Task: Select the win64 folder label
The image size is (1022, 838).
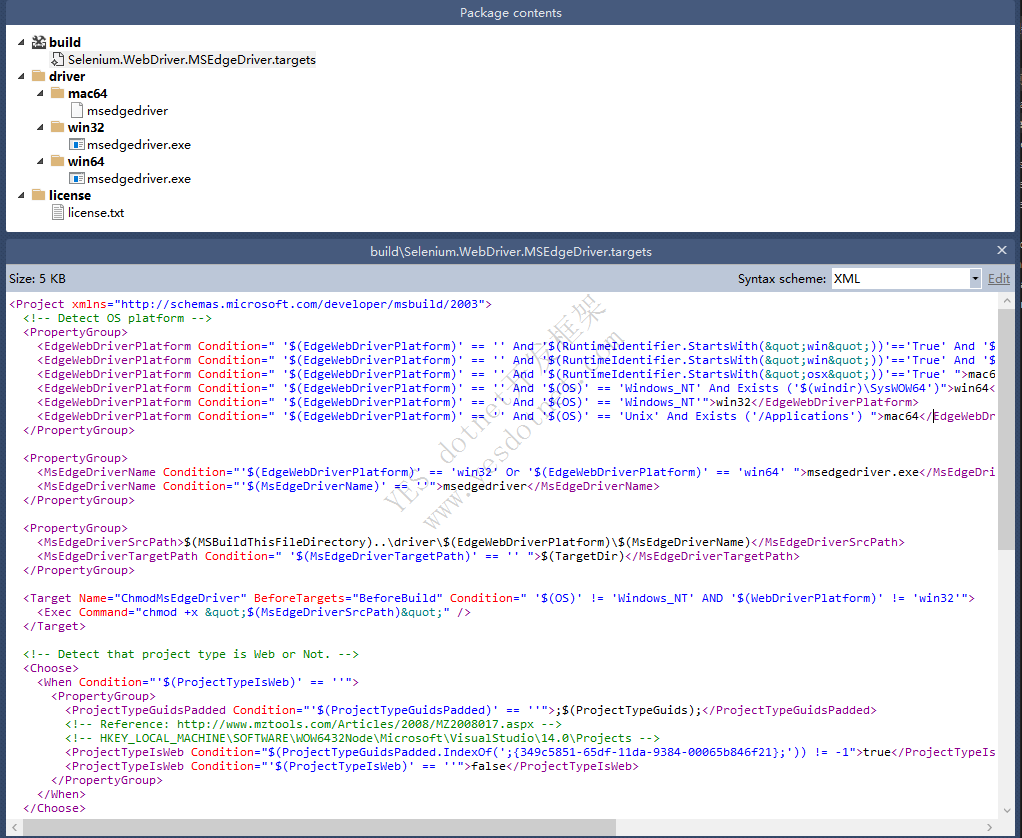Action: 86,161
